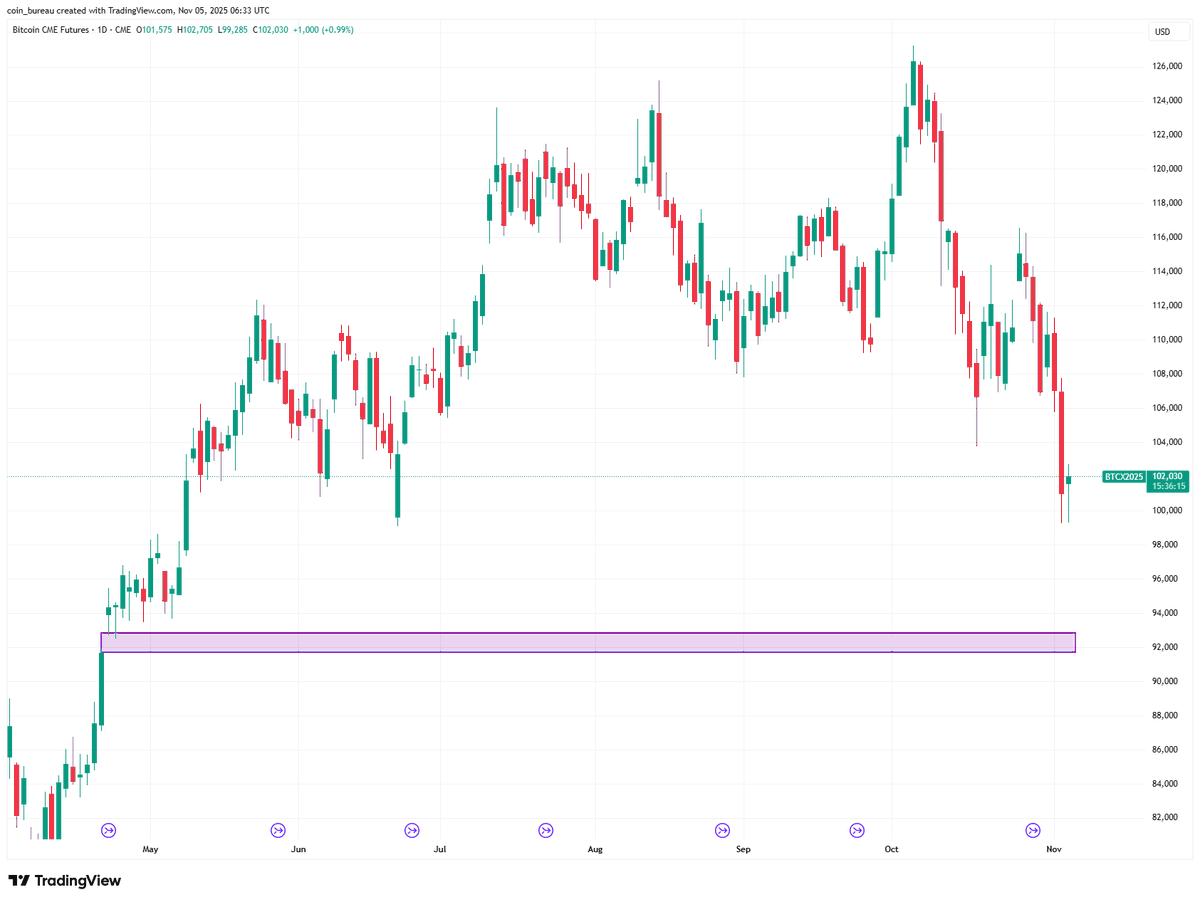The height and width of the screenshot is (902, 1200).
Task: Click the May label on the time axis
Action: pos(150,849)
